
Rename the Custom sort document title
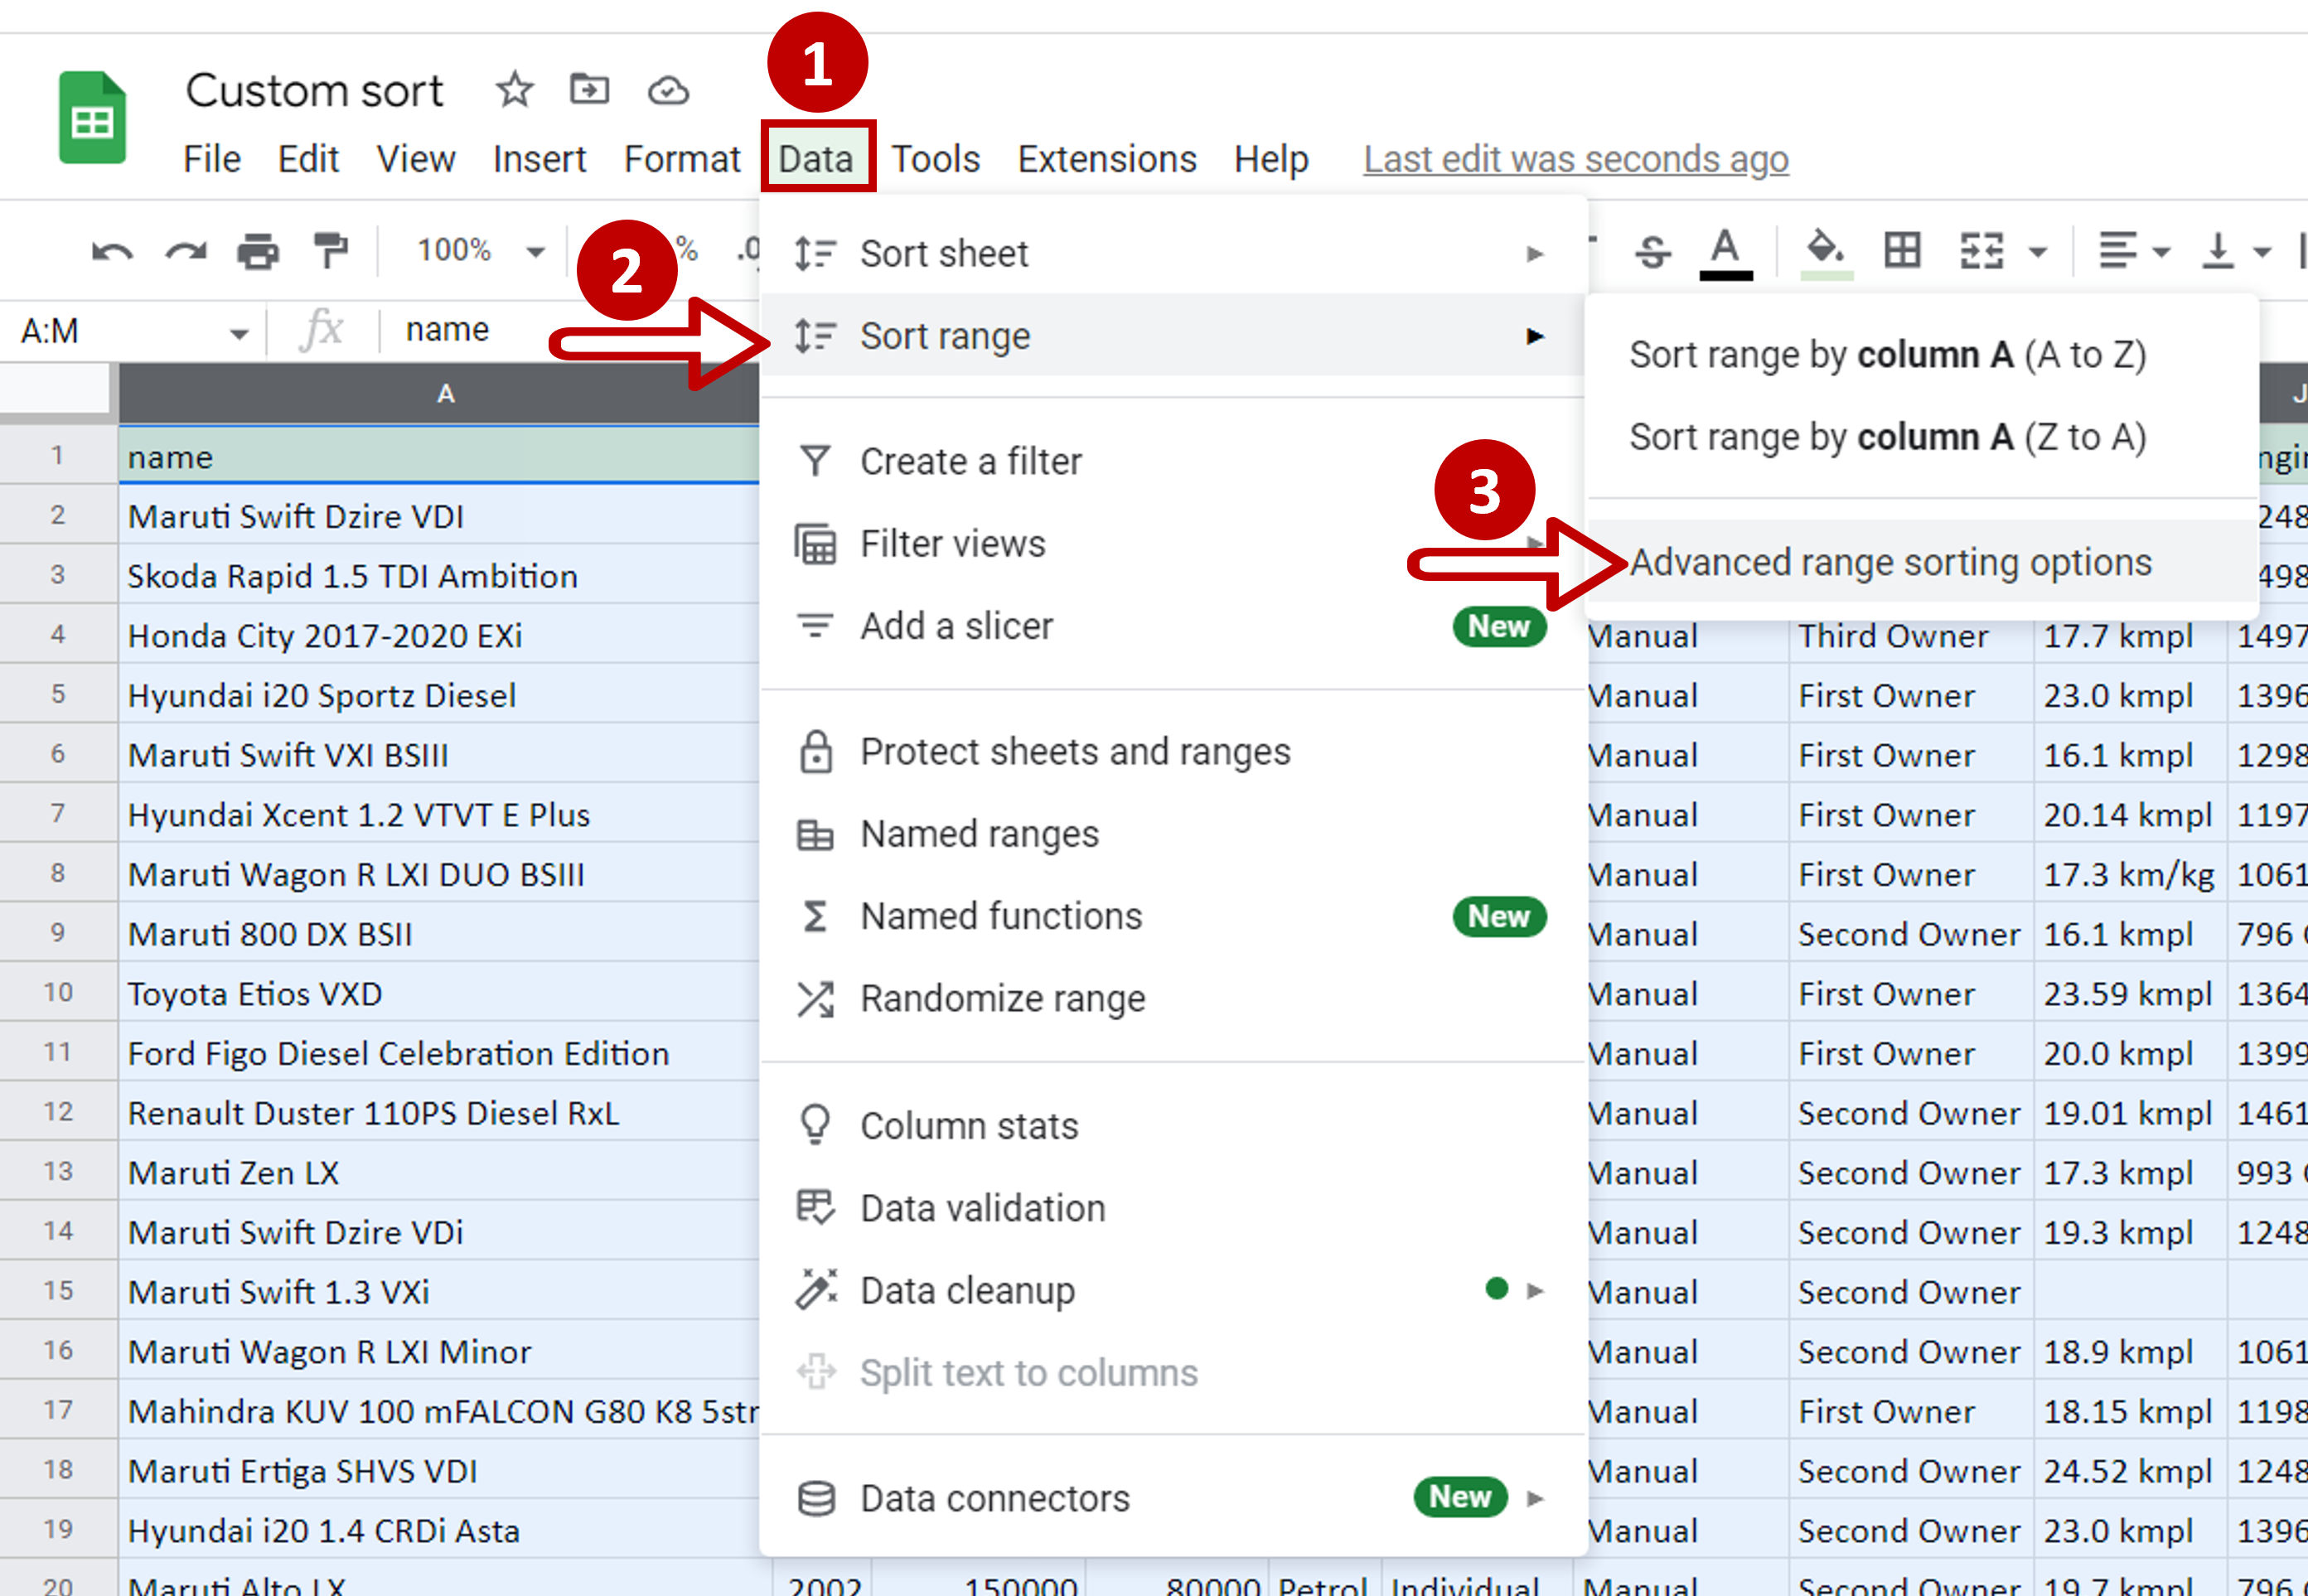coord(314,91)
